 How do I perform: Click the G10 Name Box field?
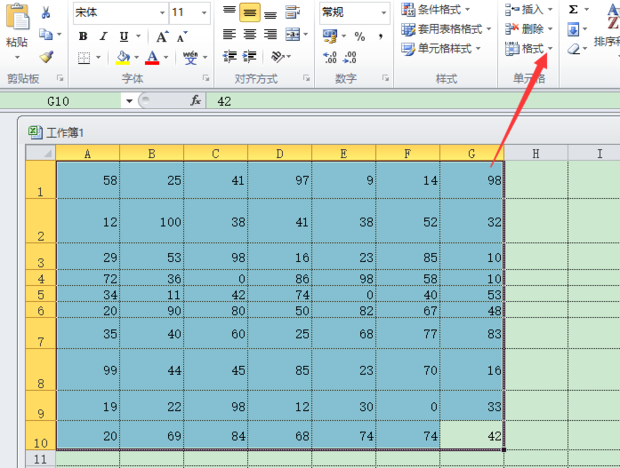[x=61, y=102]
